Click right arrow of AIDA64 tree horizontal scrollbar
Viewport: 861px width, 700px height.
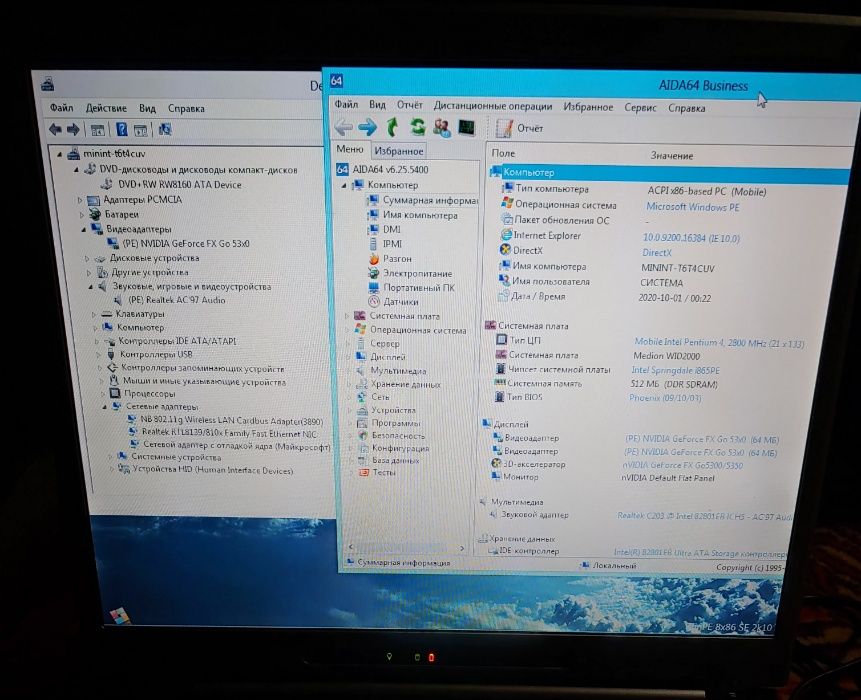[462, 548]
